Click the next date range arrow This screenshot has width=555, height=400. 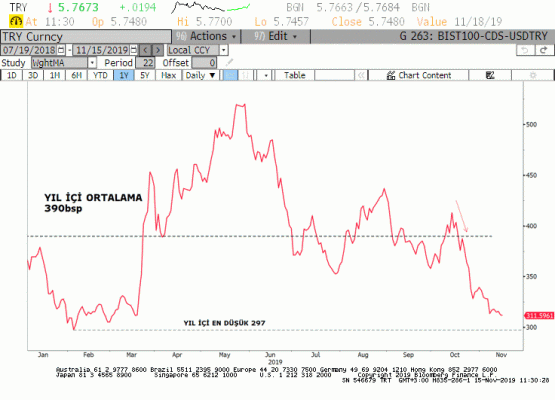click(x=158, y=50)
